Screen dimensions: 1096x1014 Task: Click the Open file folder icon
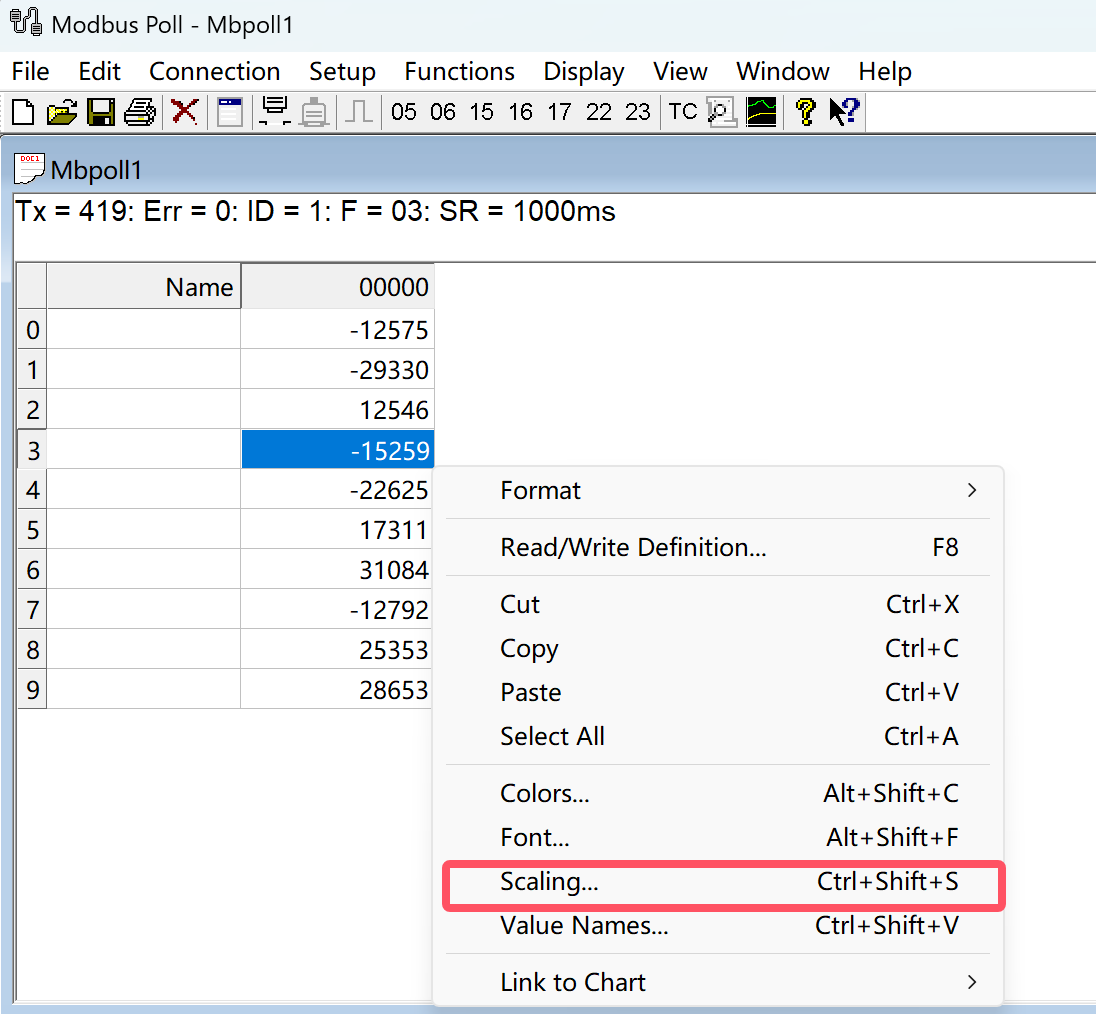click(x=62, y=112)
